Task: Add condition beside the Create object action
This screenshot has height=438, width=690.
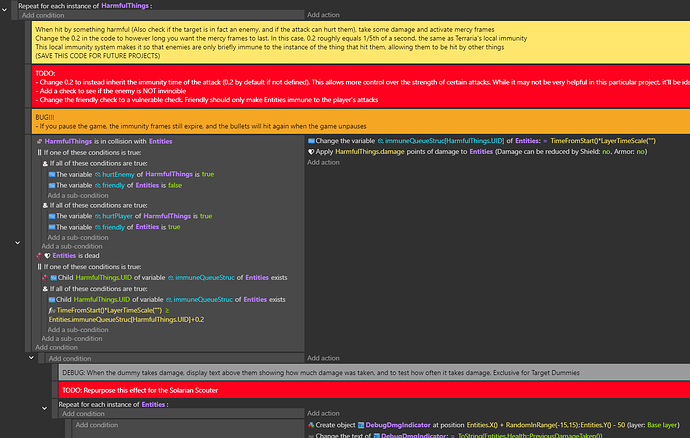Action: 97,425
